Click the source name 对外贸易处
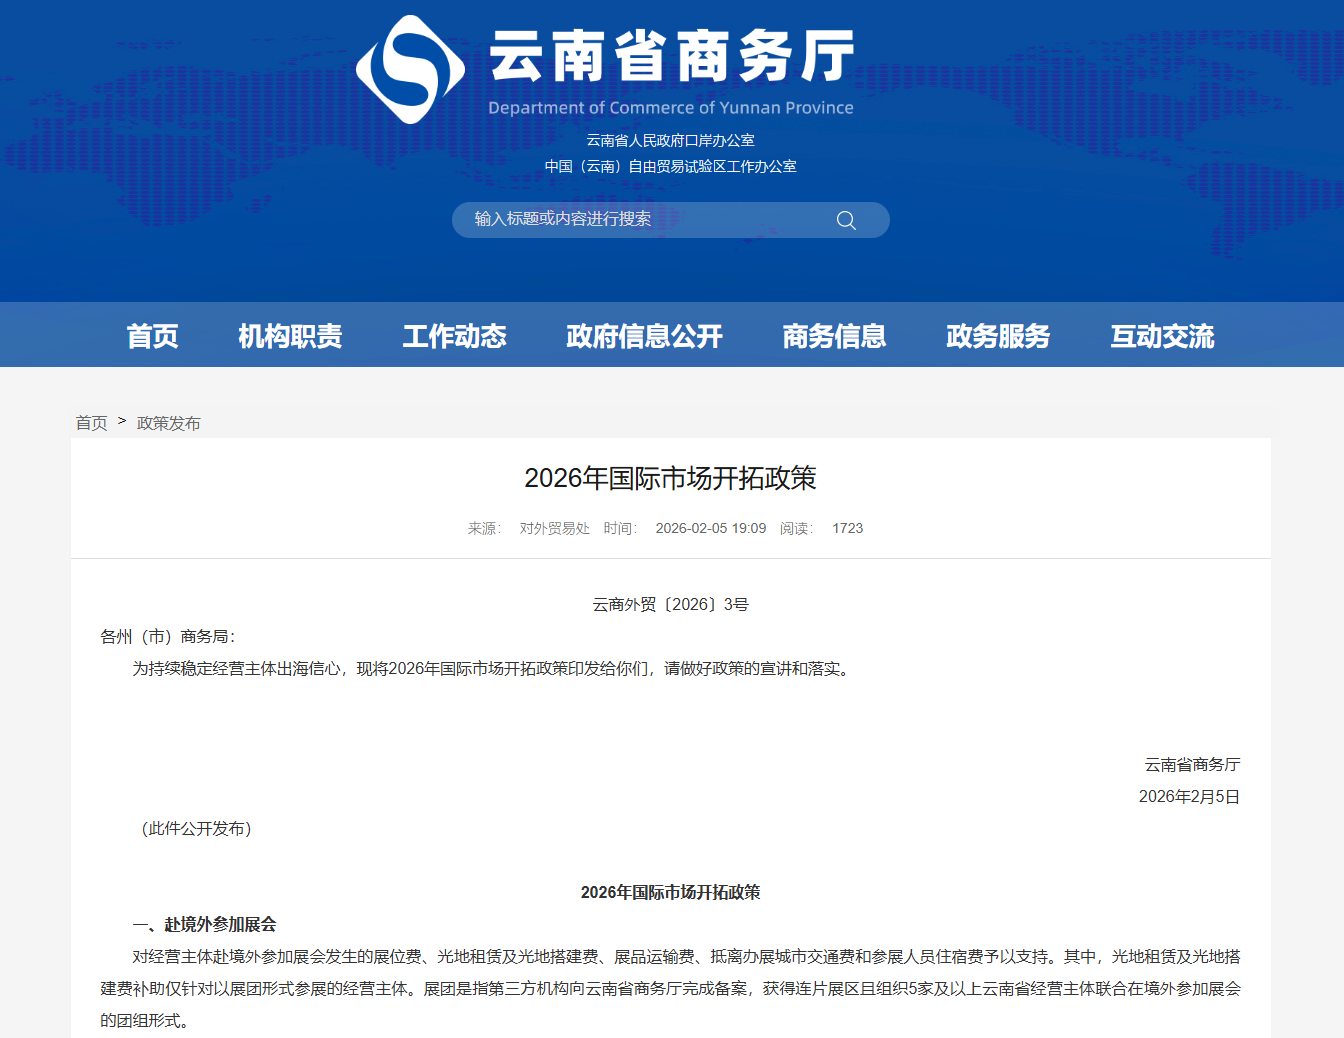 coord(554,528)
